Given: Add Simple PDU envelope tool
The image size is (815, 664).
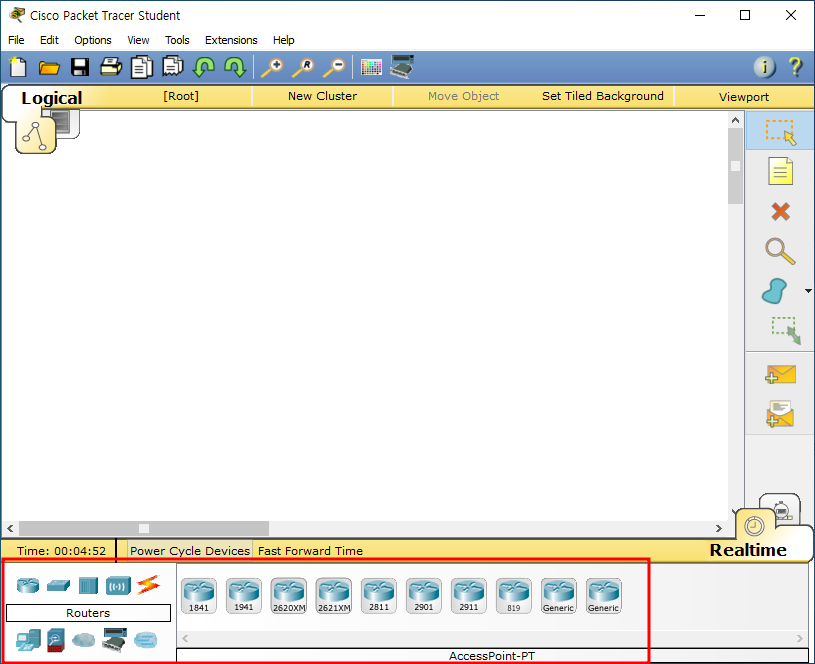Looking at the screenshot, I should tap(780, 374).
